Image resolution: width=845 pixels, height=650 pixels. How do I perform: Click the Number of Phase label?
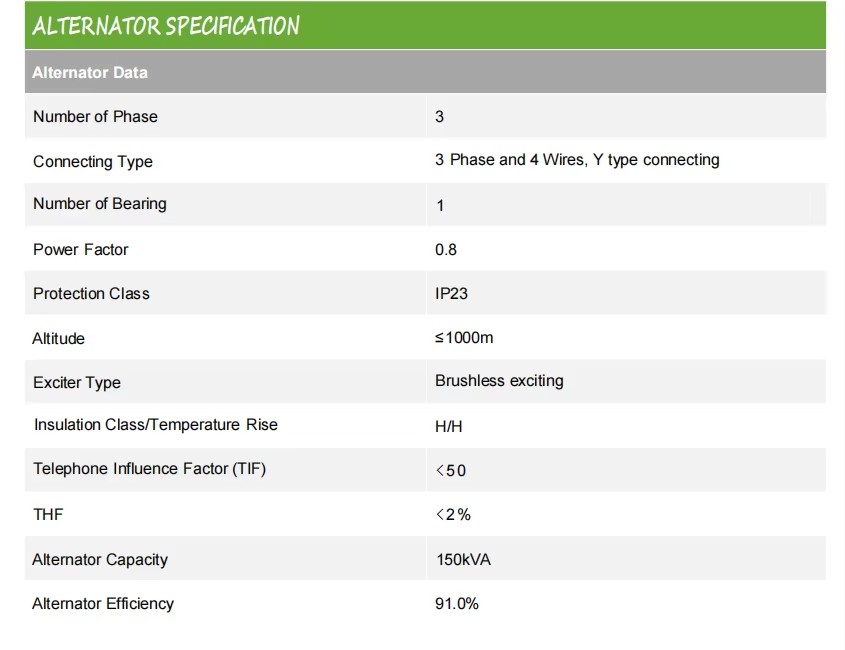coord(95,116)
